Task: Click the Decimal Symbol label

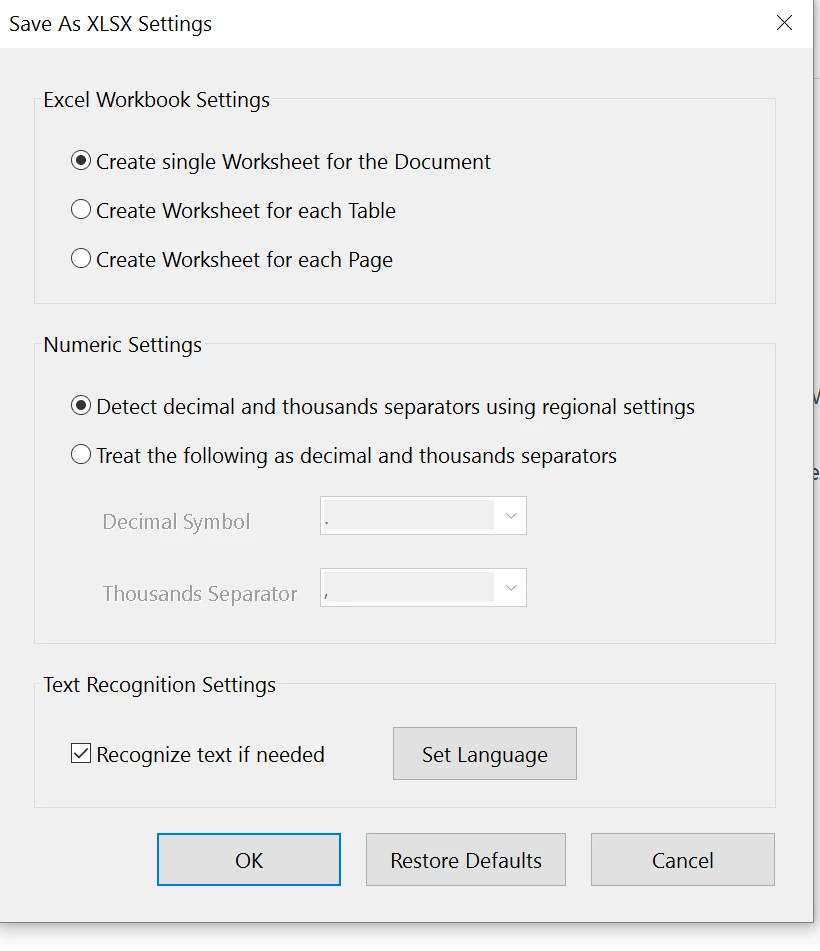Action: (x=176, y=522)
